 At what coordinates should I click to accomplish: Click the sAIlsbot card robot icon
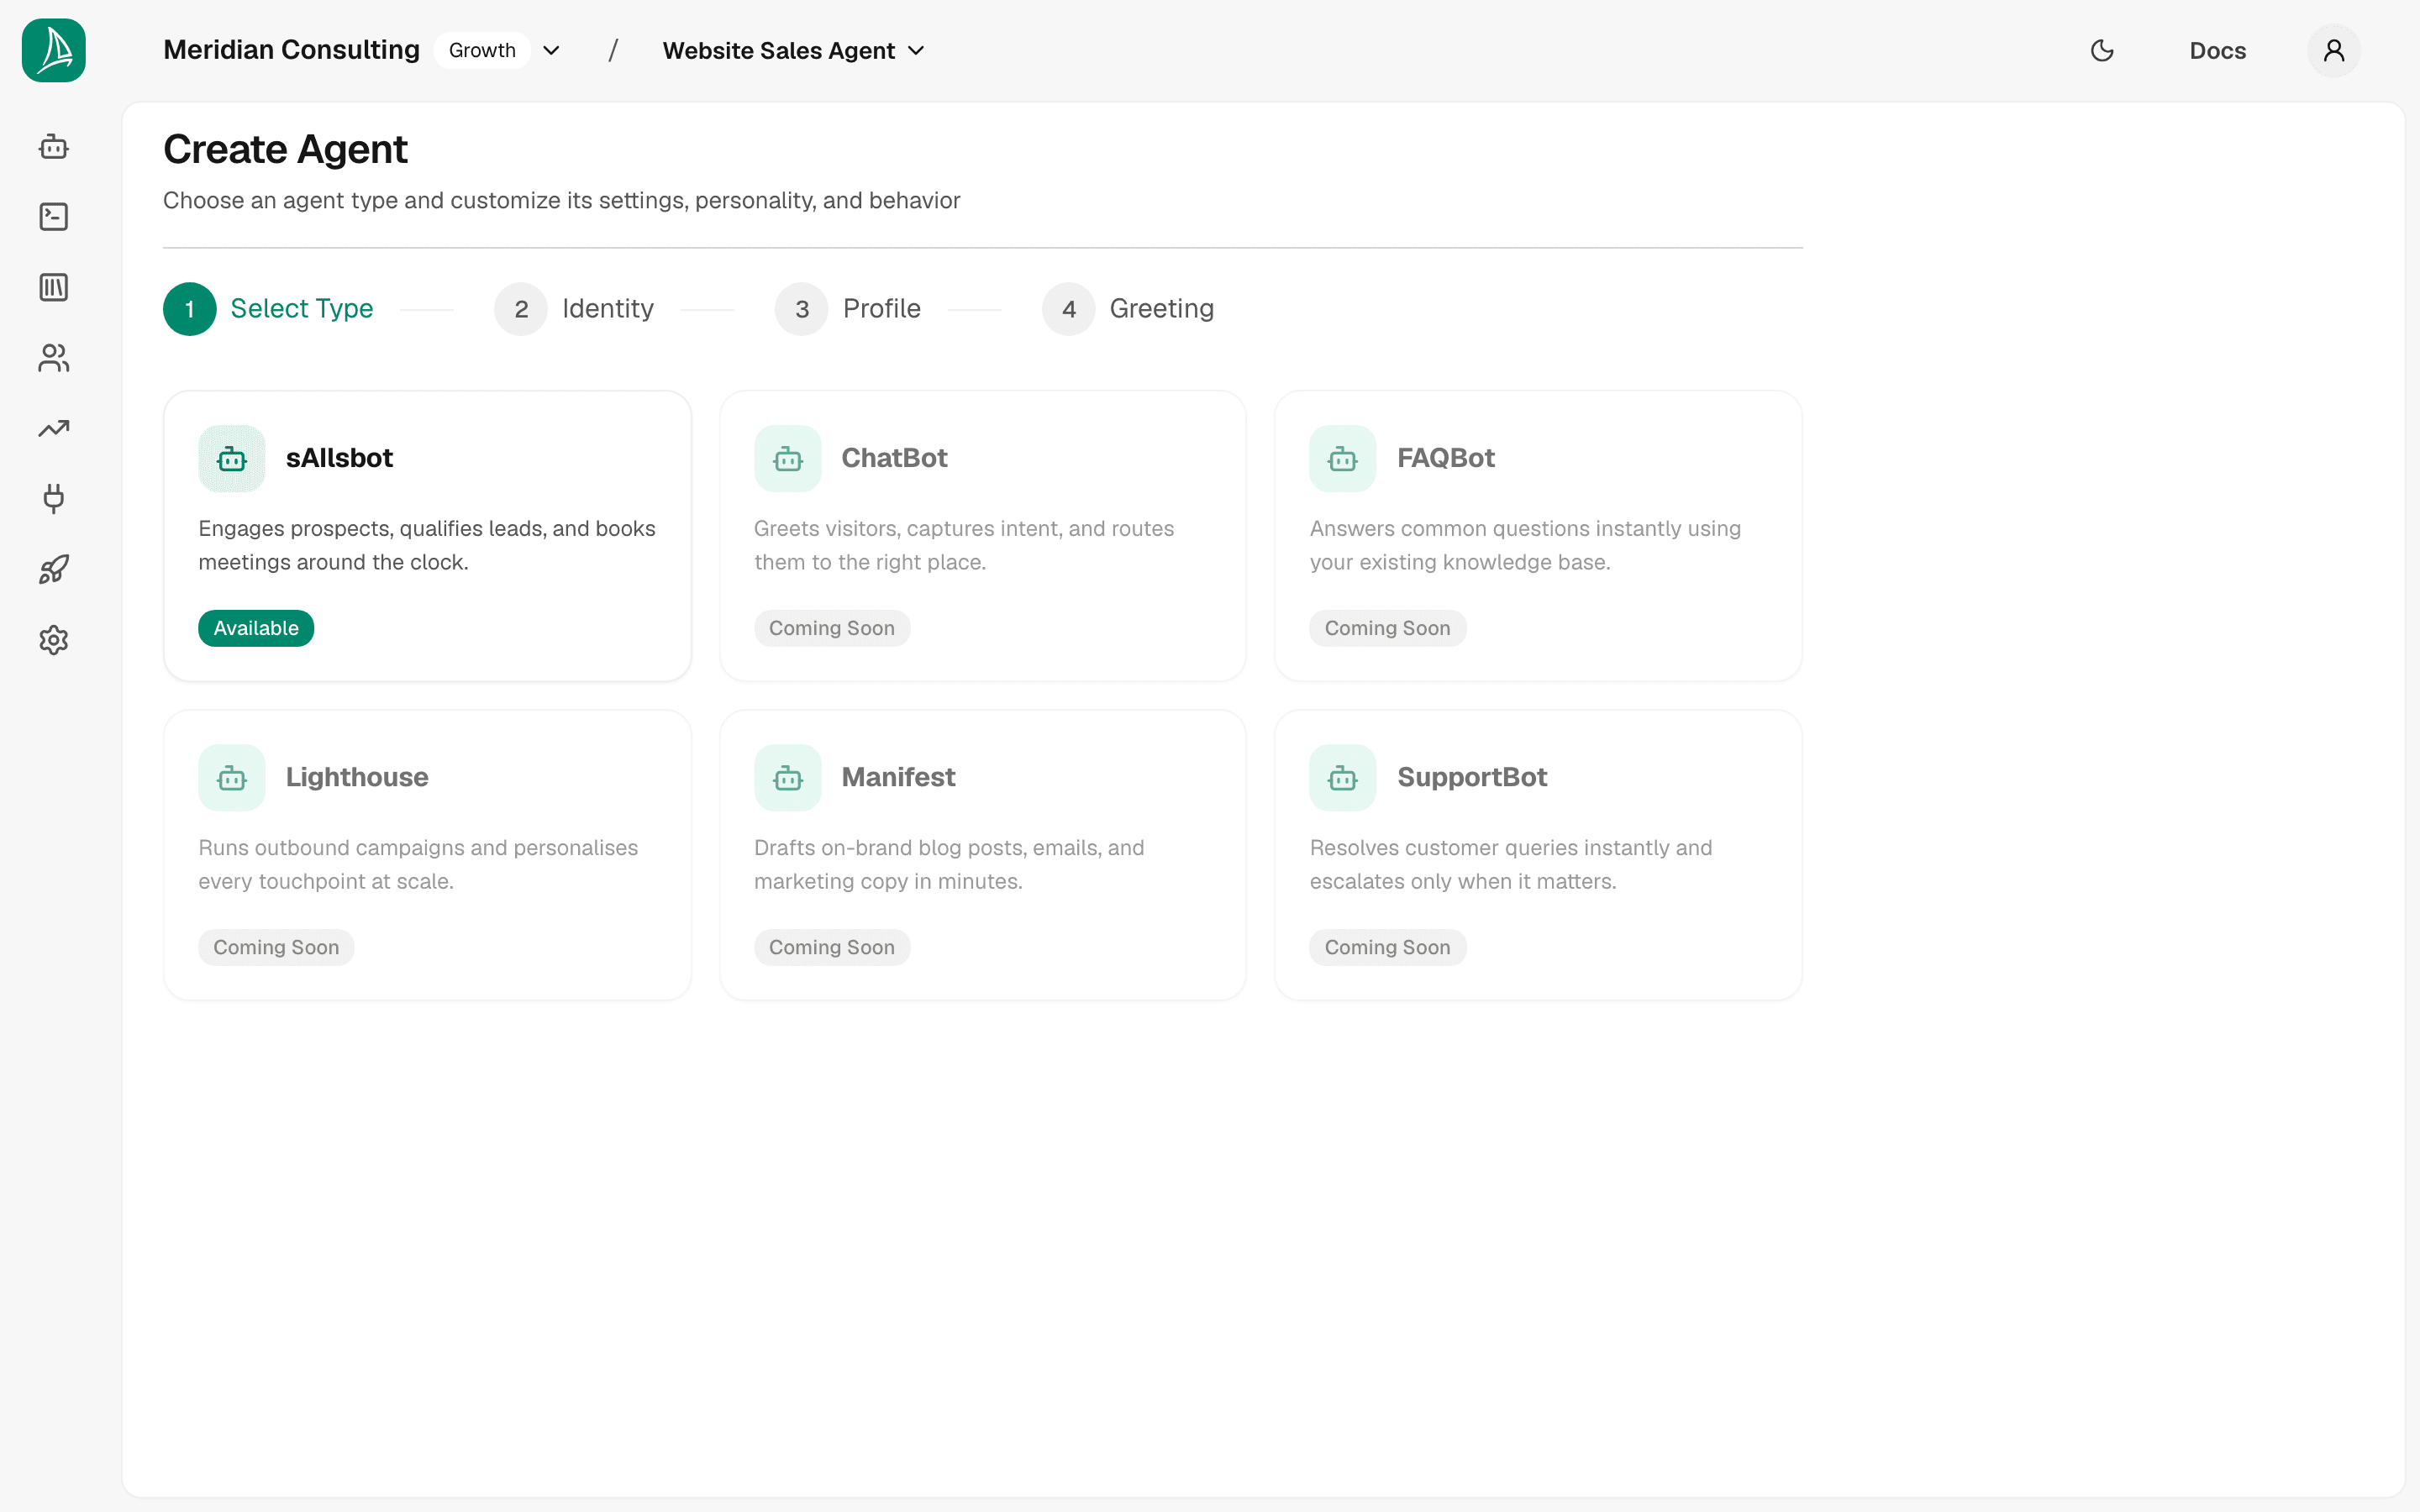click(232, 459)
